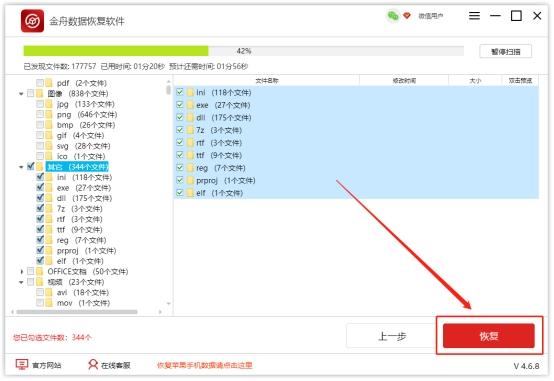The width and height of the screenshot is (554, 381).
Task: Click folder icon of ttf row in file list
Action: [x=190, y=155]
